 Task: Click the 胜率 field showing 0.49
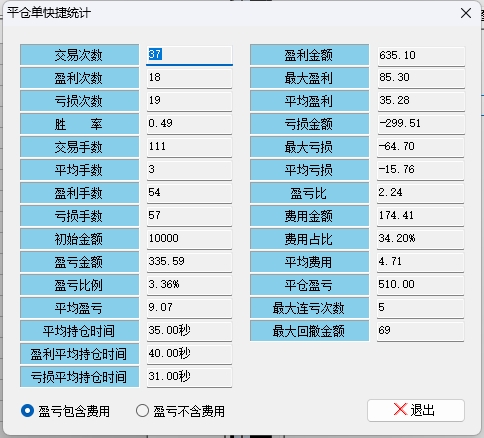(x=189, y=124)
